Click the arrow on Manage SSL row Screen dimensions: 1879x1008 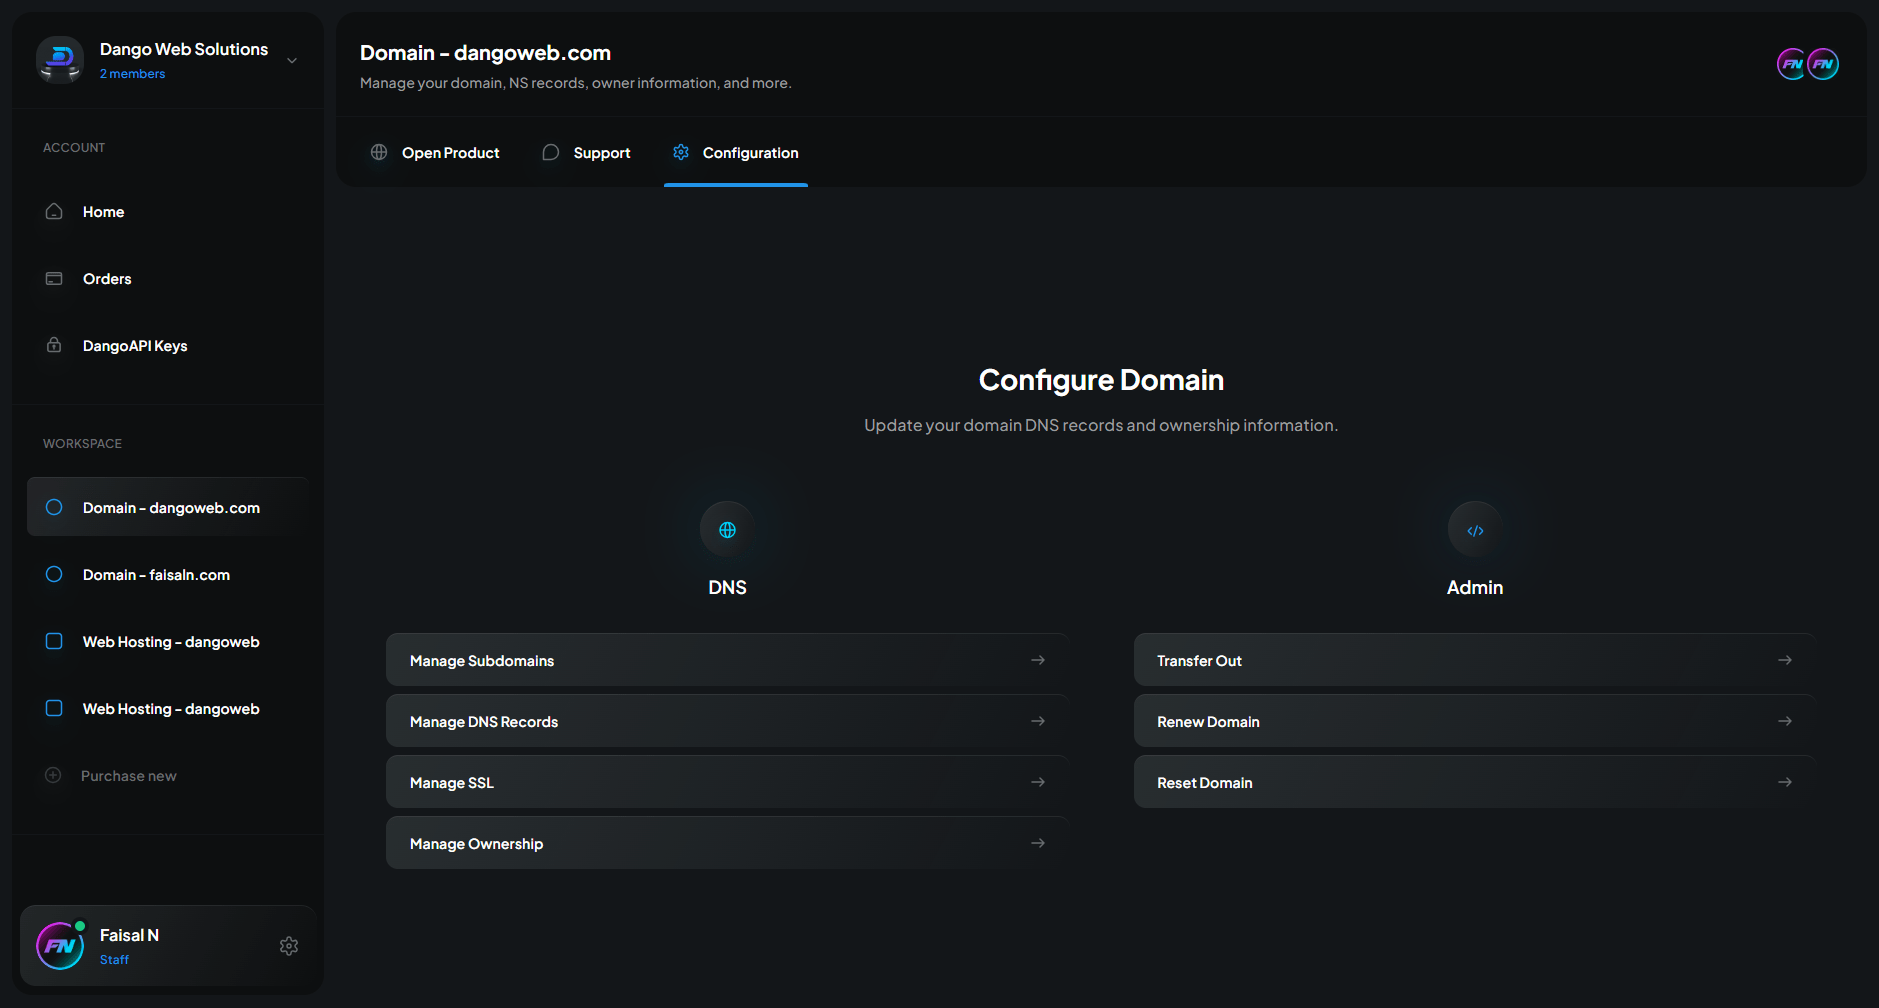coord(1038,782)
